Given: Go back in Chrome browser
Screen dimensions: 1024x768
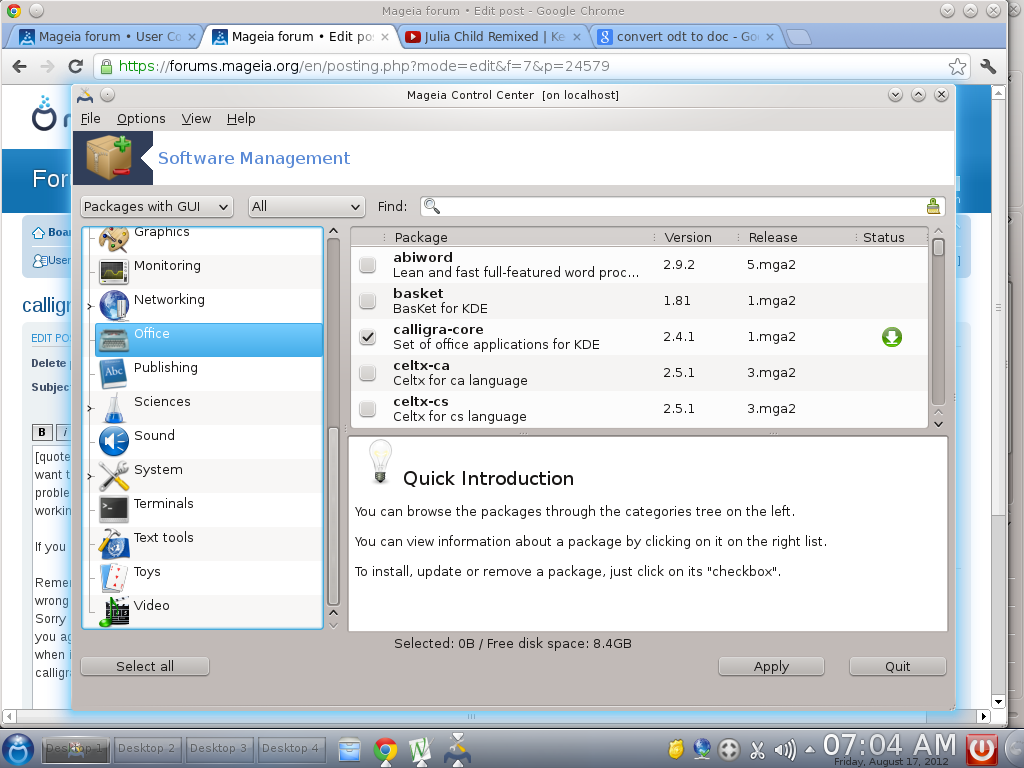Looking at the screenshot, I should 20,66.
